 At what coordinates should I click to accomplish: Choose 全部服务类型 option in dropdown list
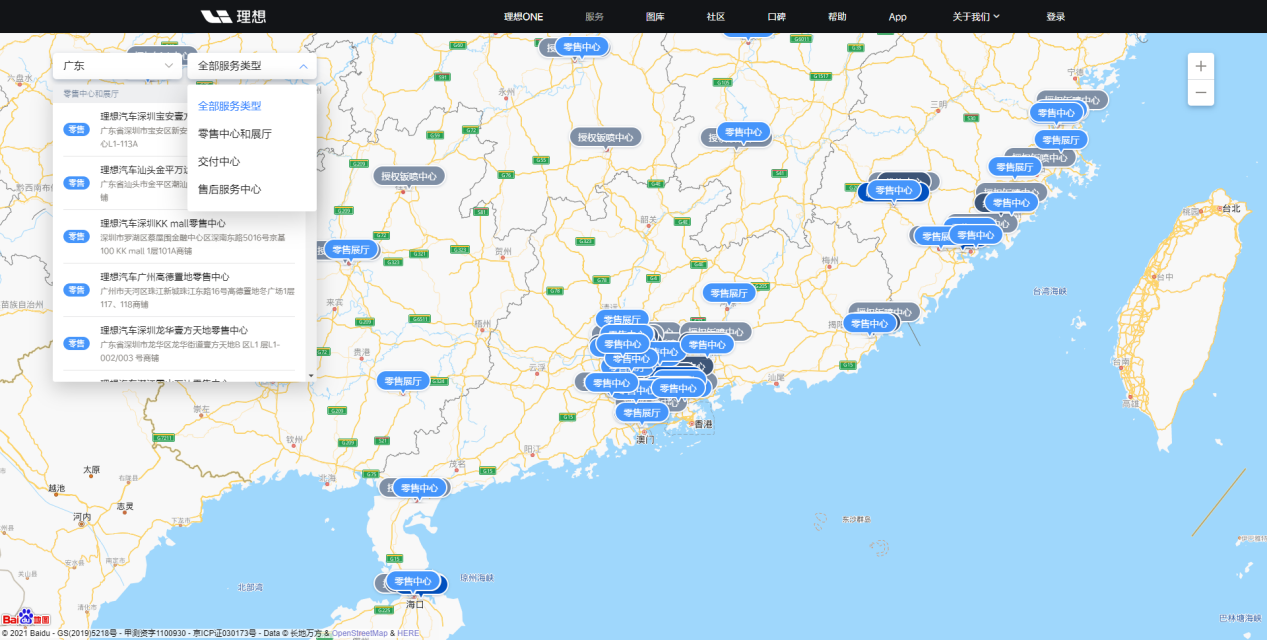point(252,105)
